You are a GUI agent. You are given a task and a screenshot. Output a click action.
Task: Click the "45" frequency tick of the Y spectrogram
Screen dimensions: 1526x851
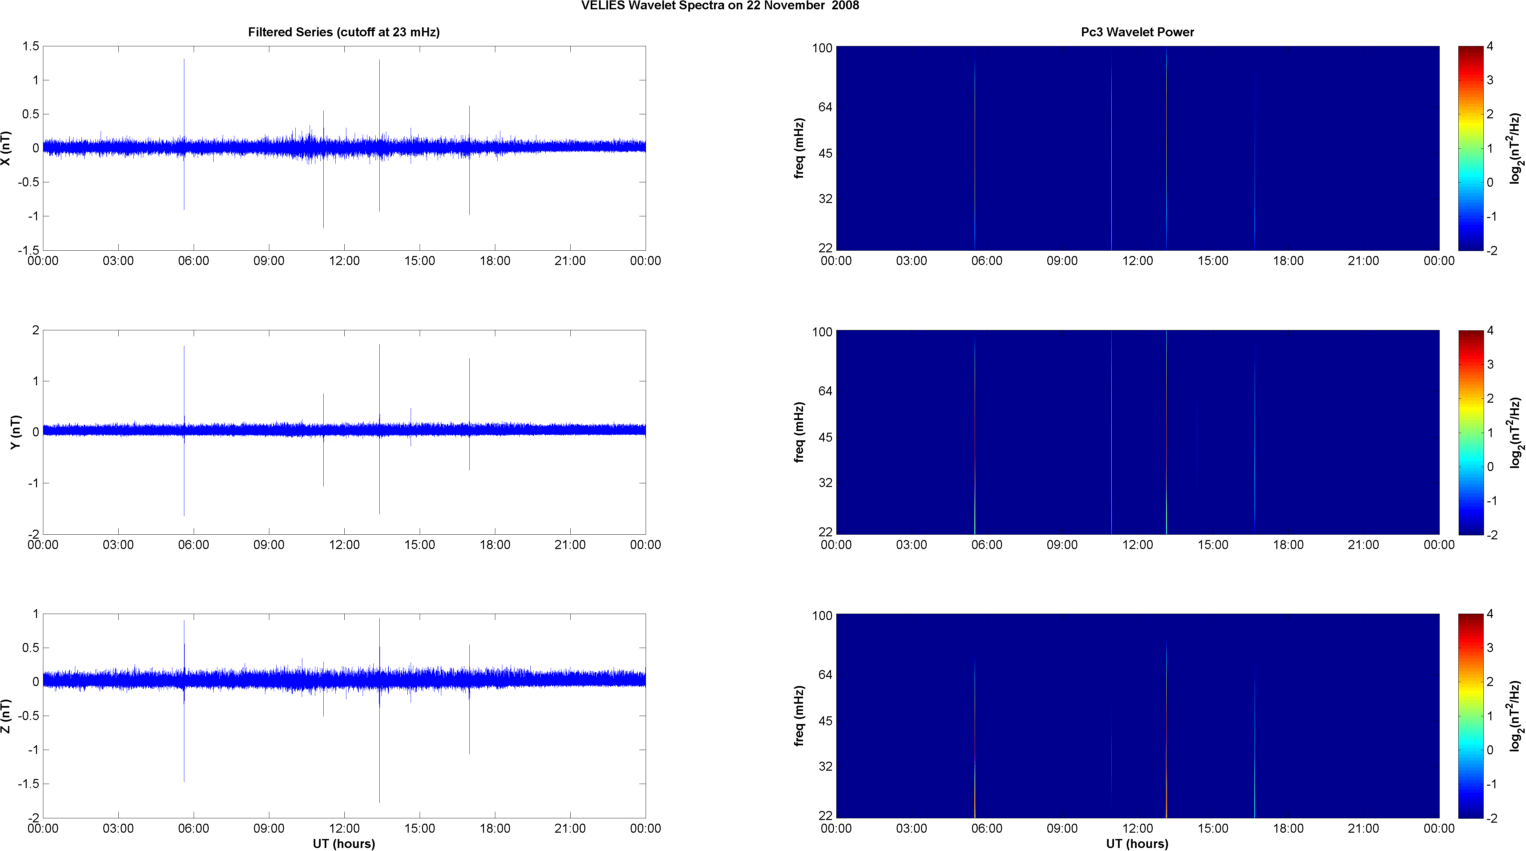pyautogui.click(x=825, y=437)
